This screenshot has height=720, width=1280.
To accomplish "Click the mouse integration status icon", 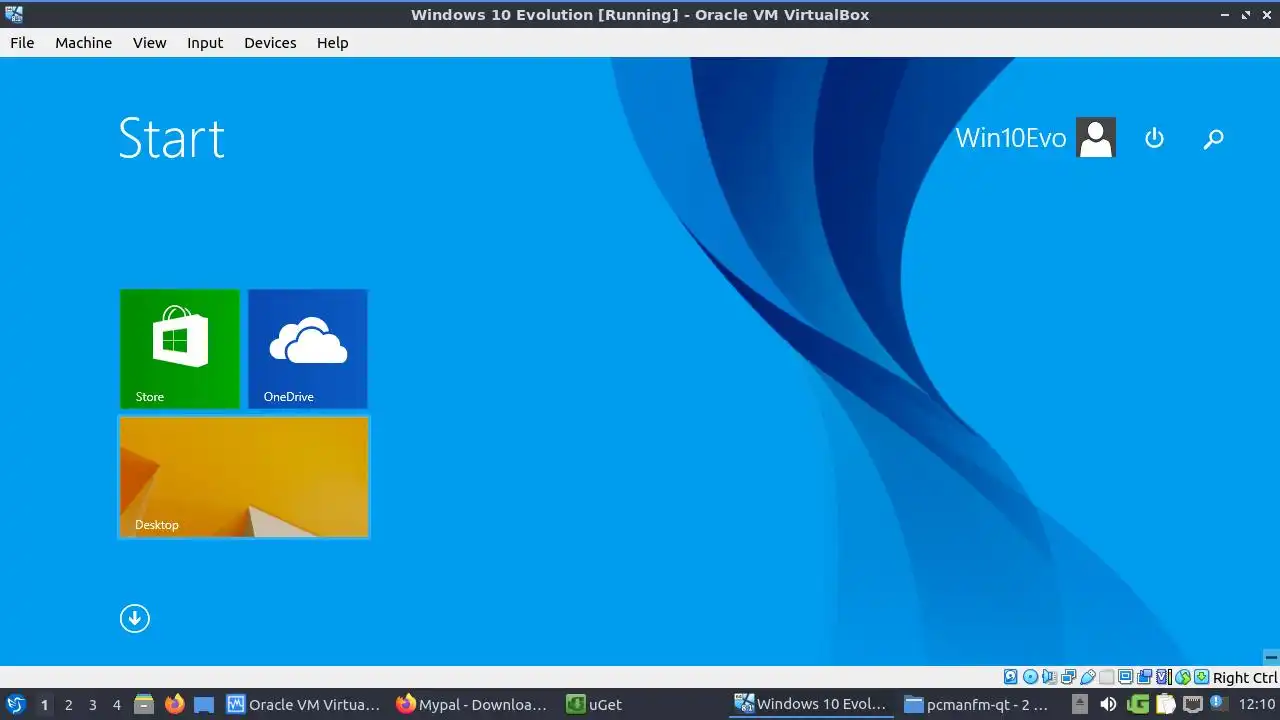I will click(x=1183, y=678).
